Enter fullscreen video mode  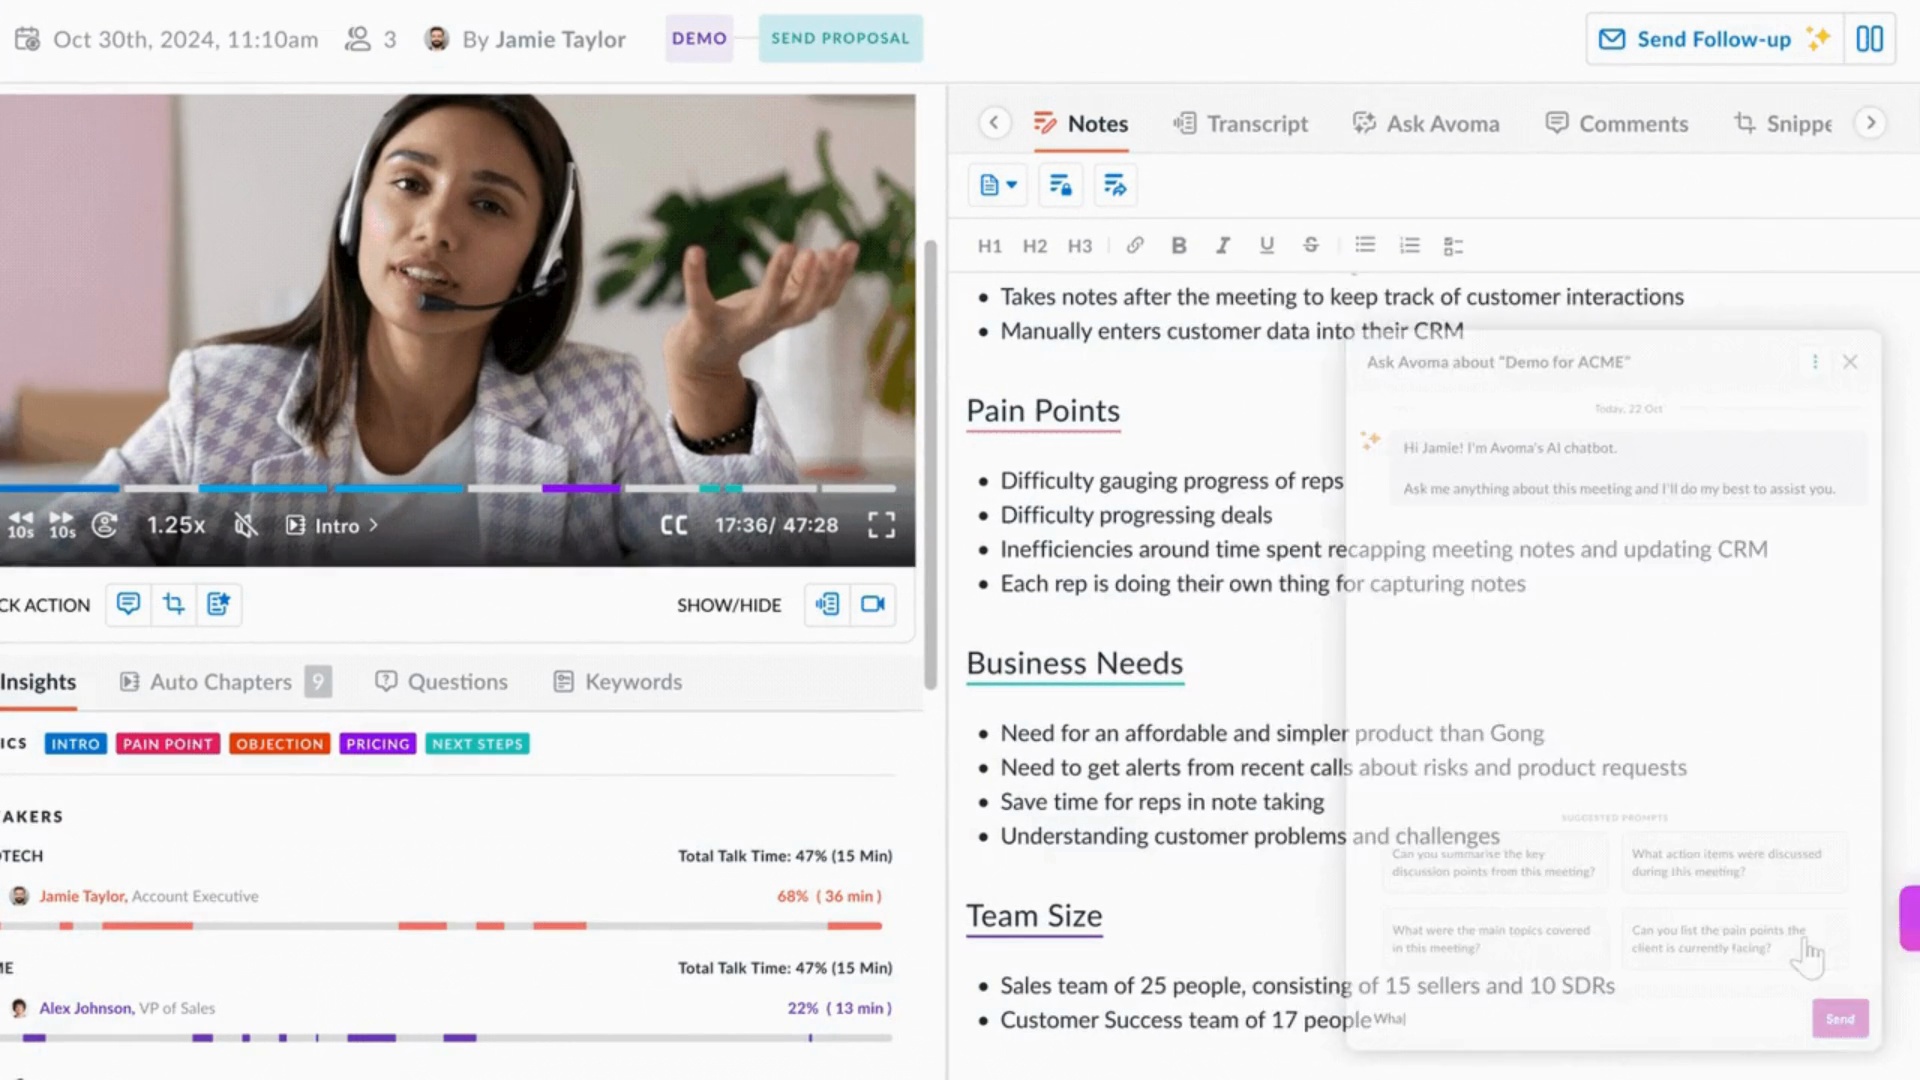click(x=881, y=525)
